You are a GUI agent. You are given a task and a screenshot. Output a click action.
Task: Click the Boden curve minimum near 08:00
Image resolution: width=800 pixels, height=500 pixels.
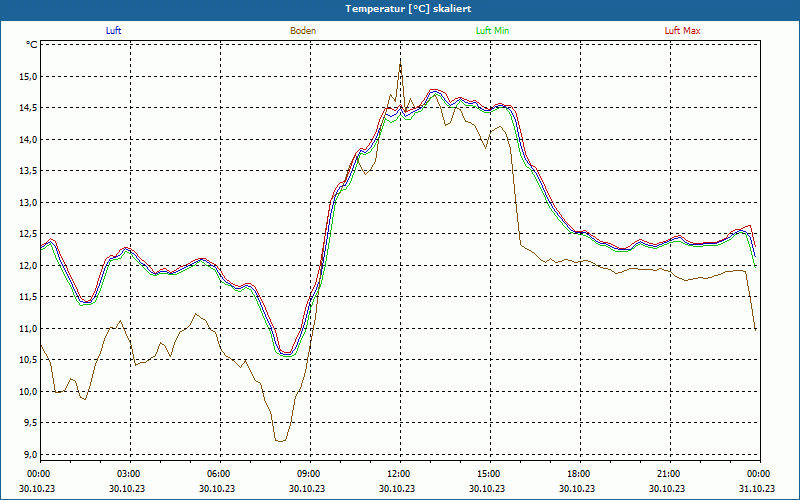(x=280, y=441)
